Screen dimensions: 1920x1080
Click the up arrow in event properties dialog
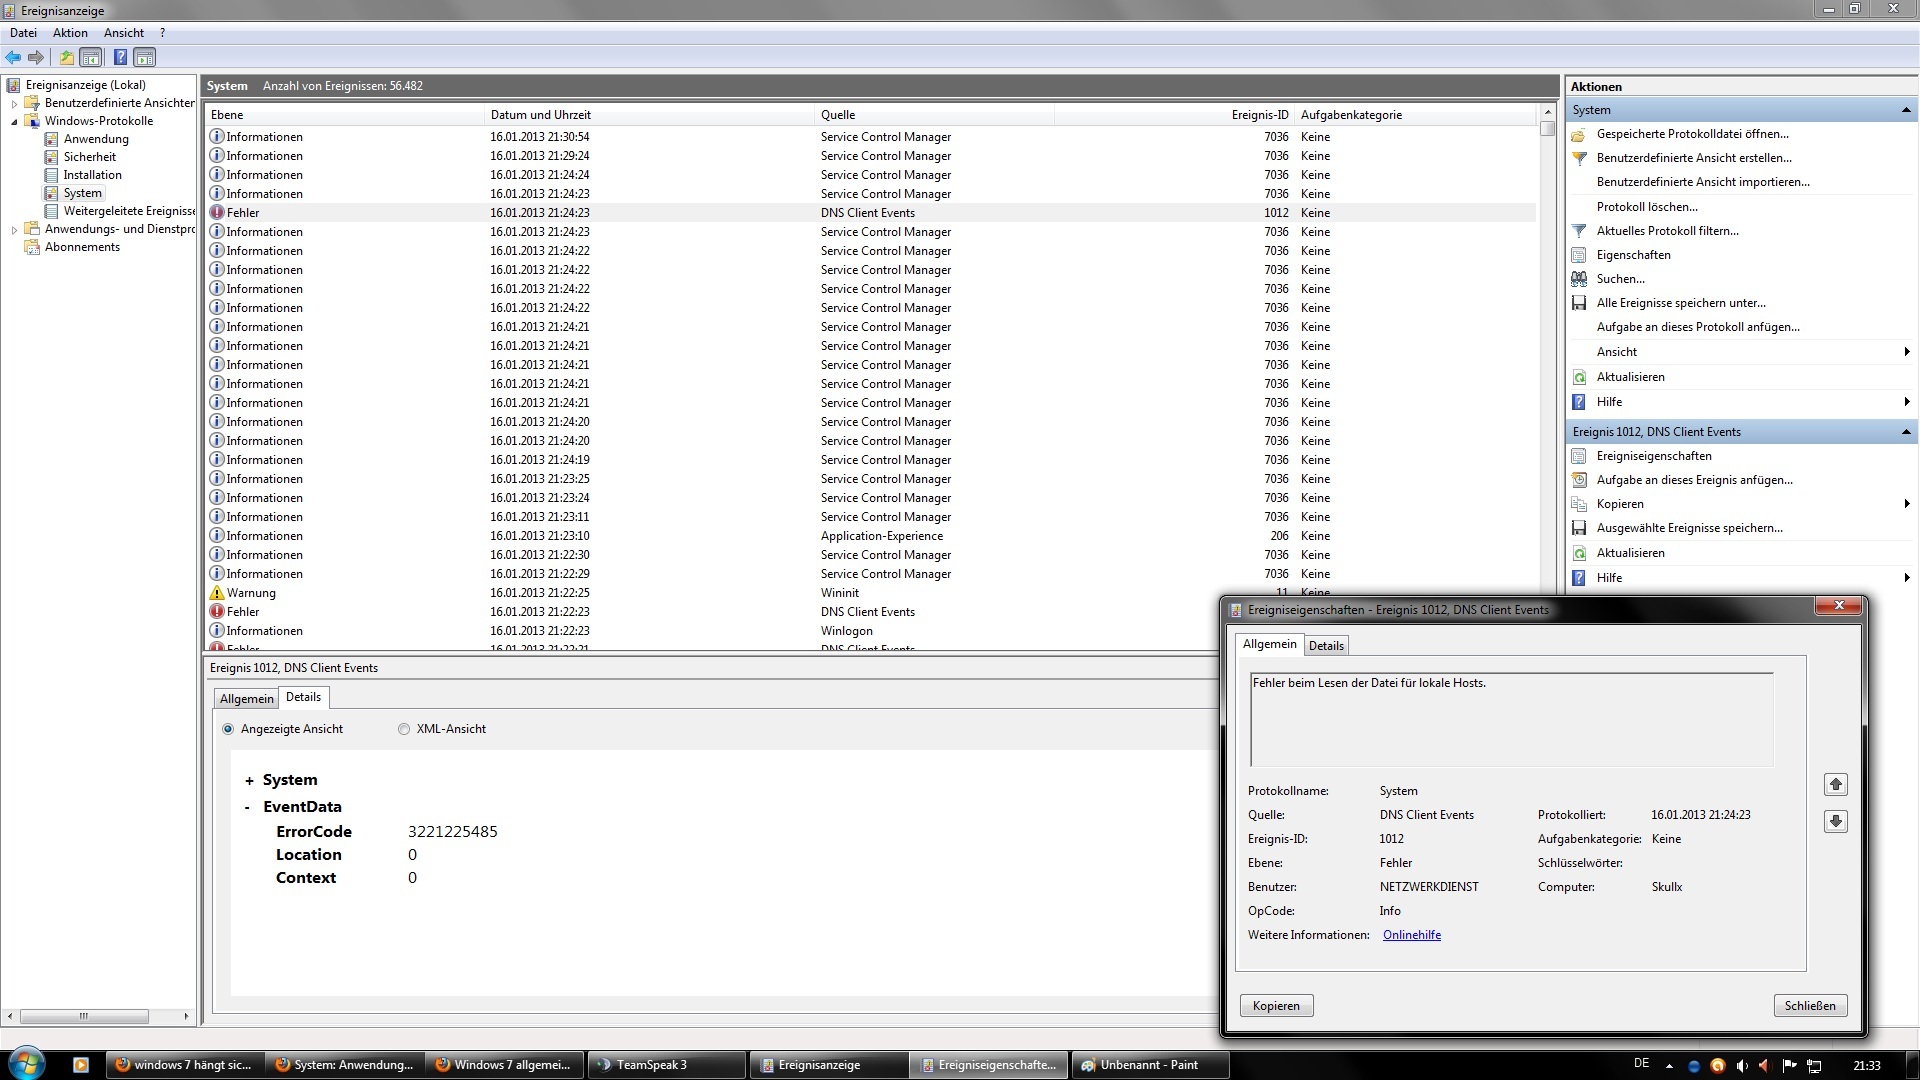point(1835,785)
